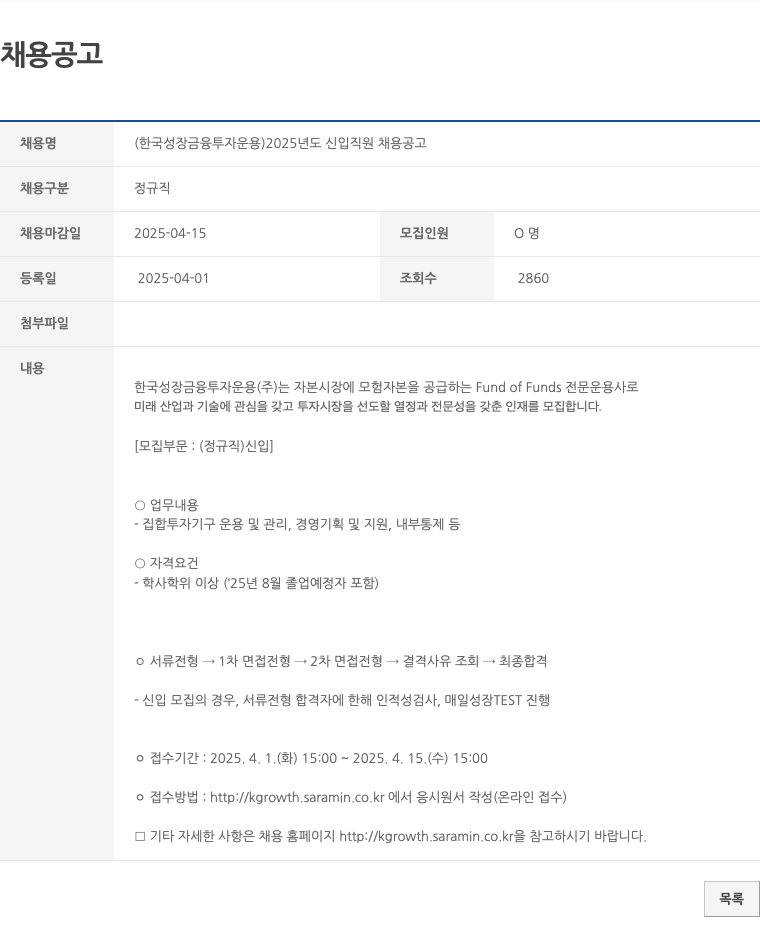Click the 첨부파일 label
760x932 pixels.
(45, 323)
